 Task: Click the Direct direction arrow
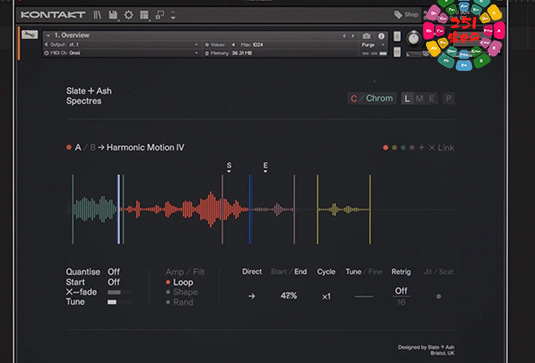[x=252, y=296]
